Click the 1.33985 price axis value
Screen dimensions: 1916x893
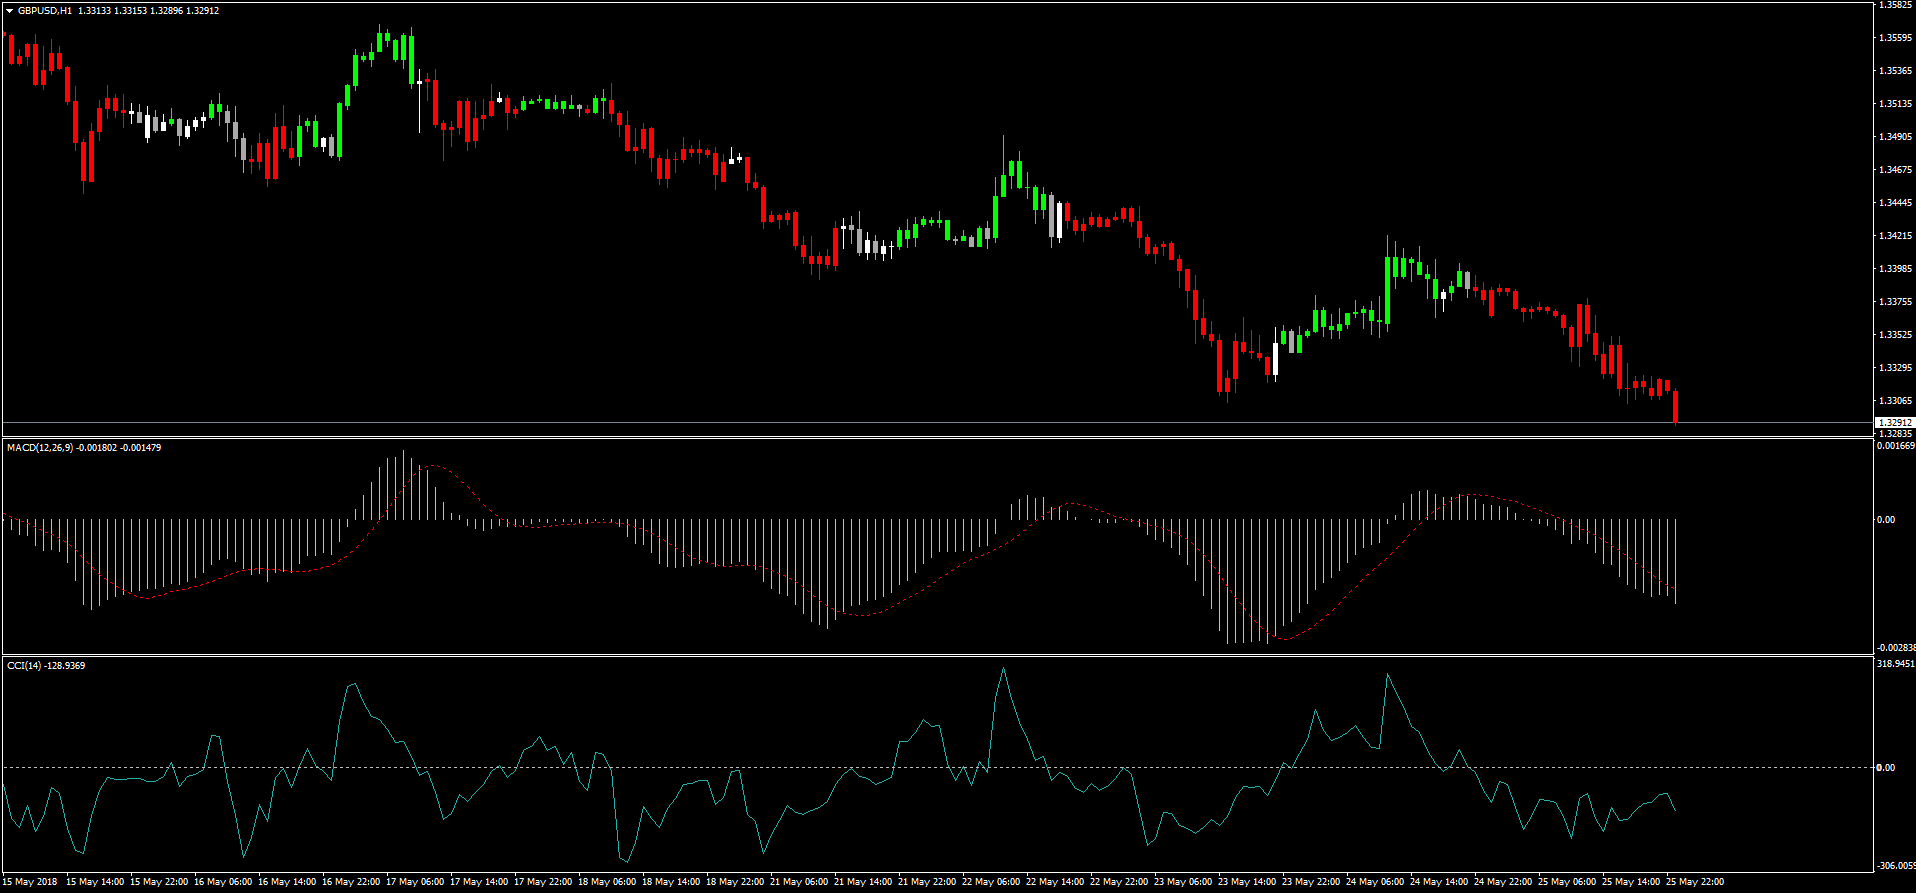pos(1896,269)
